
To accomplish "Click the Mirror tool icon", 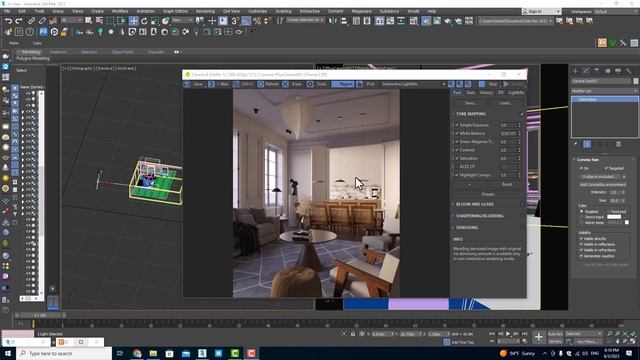I will click(x=333, y=21).
